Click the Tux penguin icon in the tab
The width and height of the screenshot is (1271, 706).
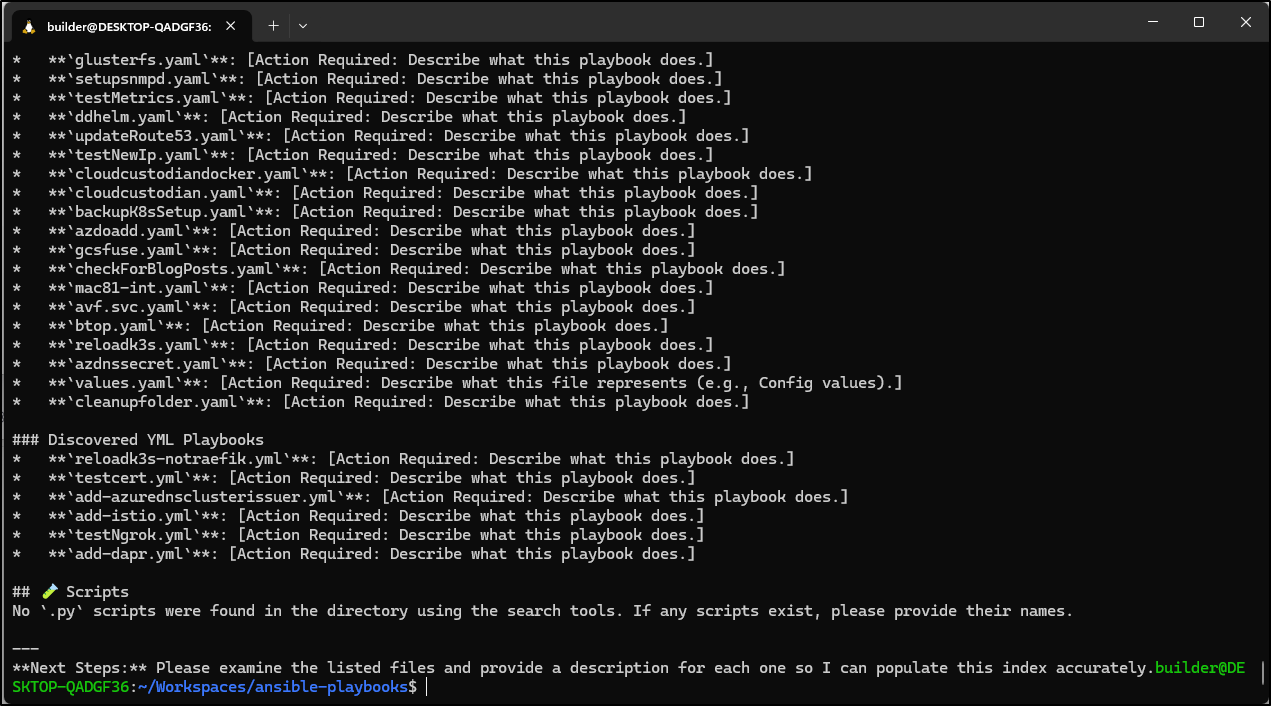point(28,25)
